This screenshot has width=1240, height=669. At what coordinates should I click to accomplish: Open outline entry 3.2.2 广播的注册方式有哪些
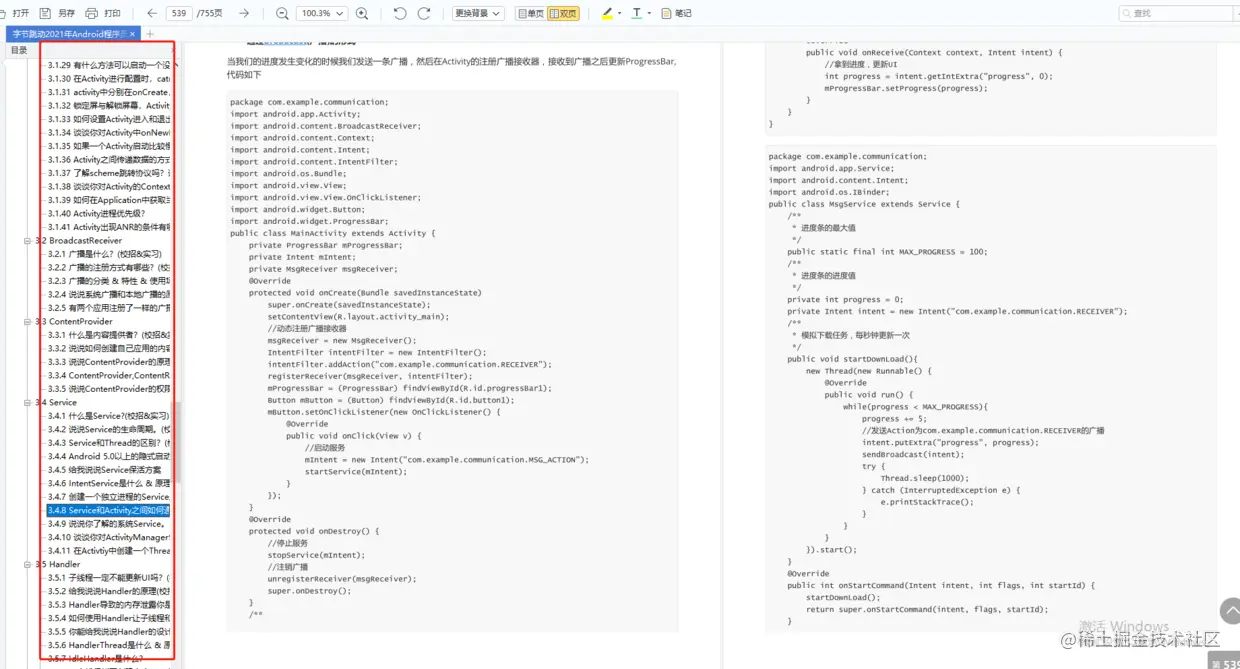(x=108, y=268)
